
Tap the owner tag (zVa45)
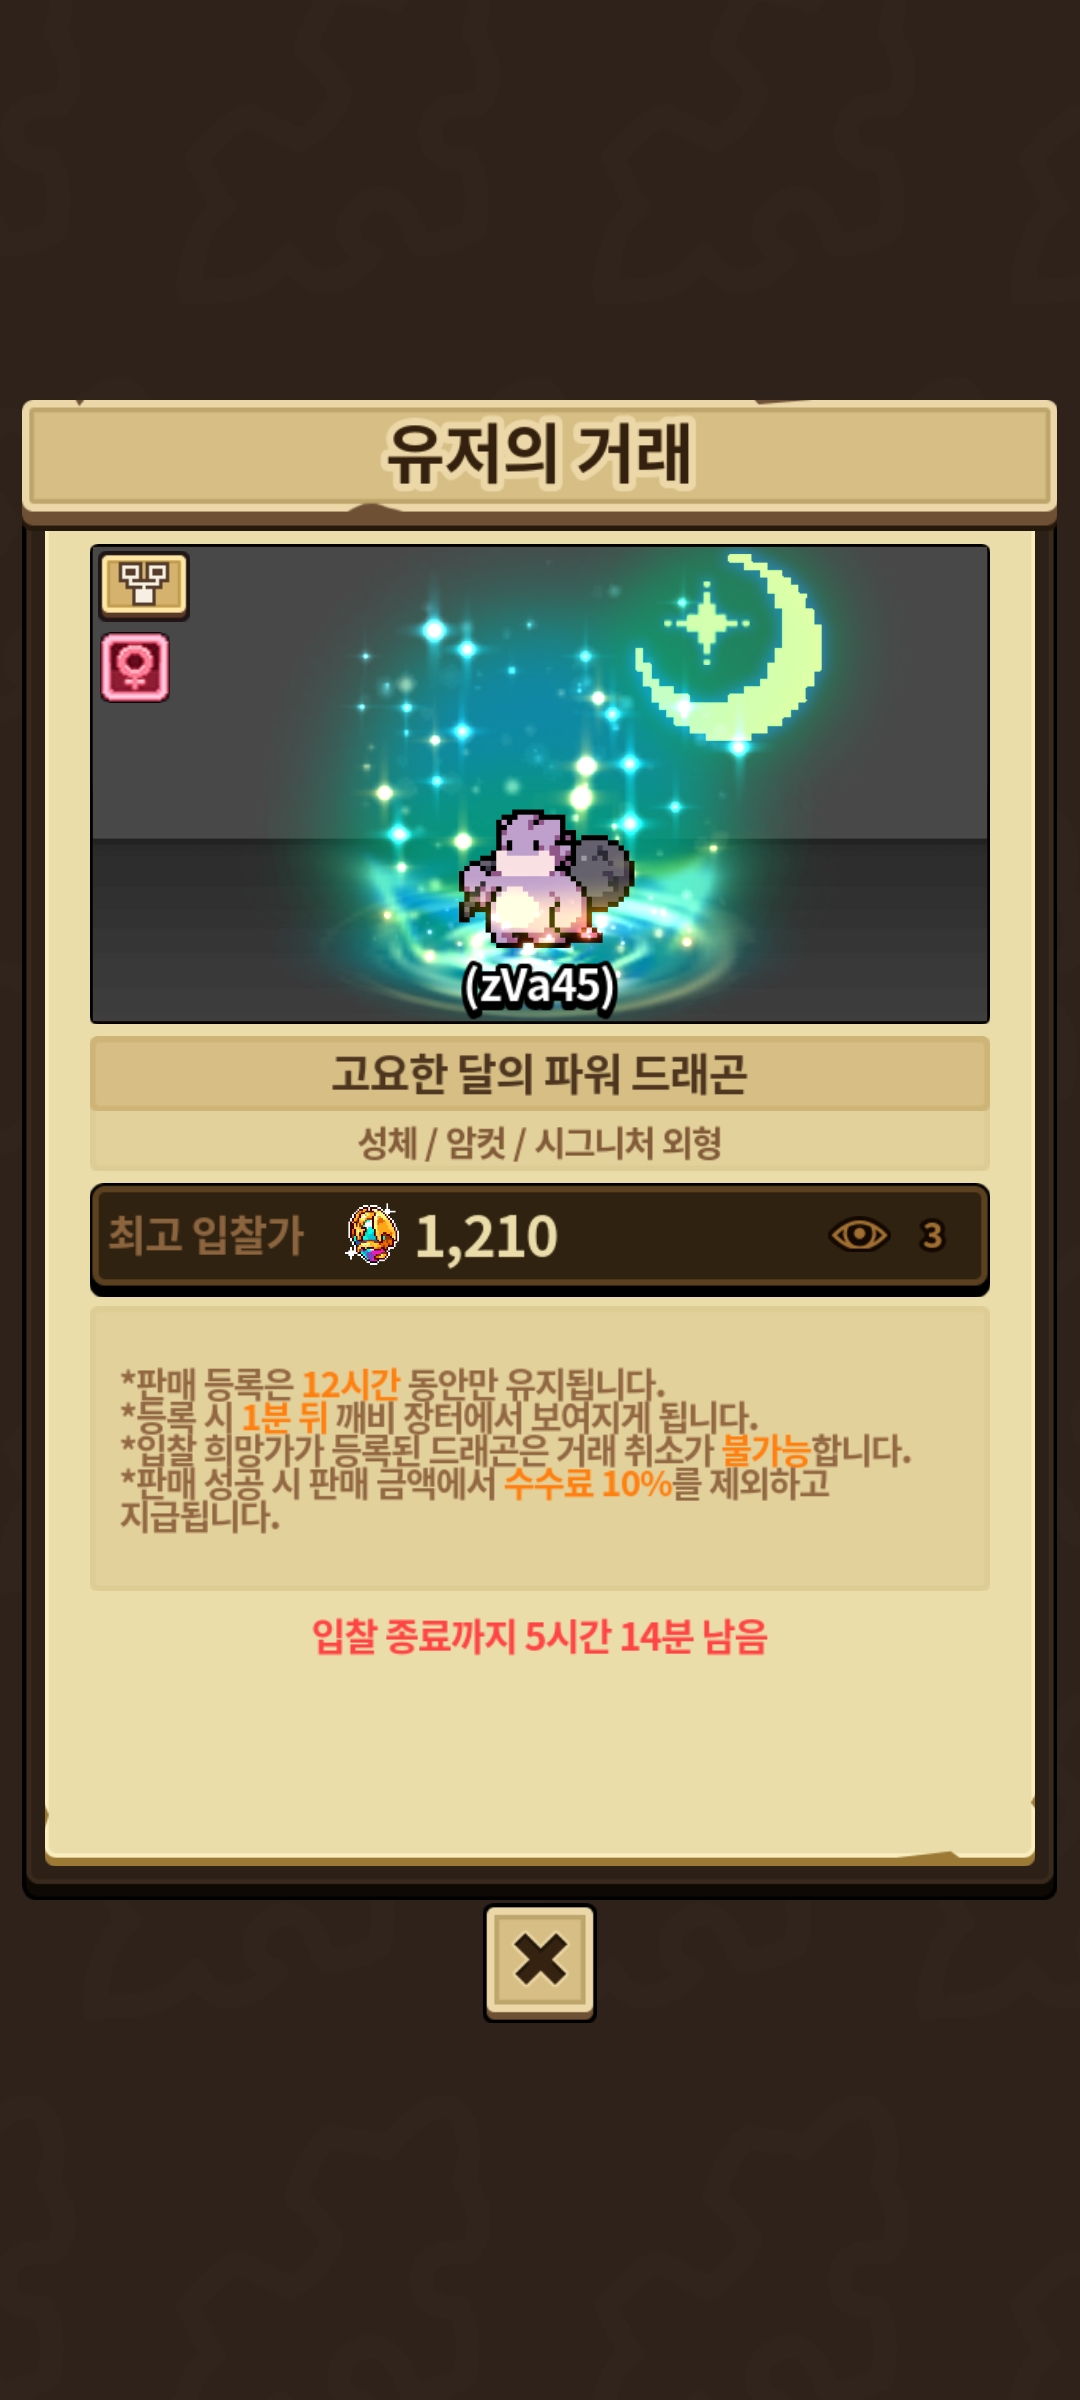pos(540,987)
